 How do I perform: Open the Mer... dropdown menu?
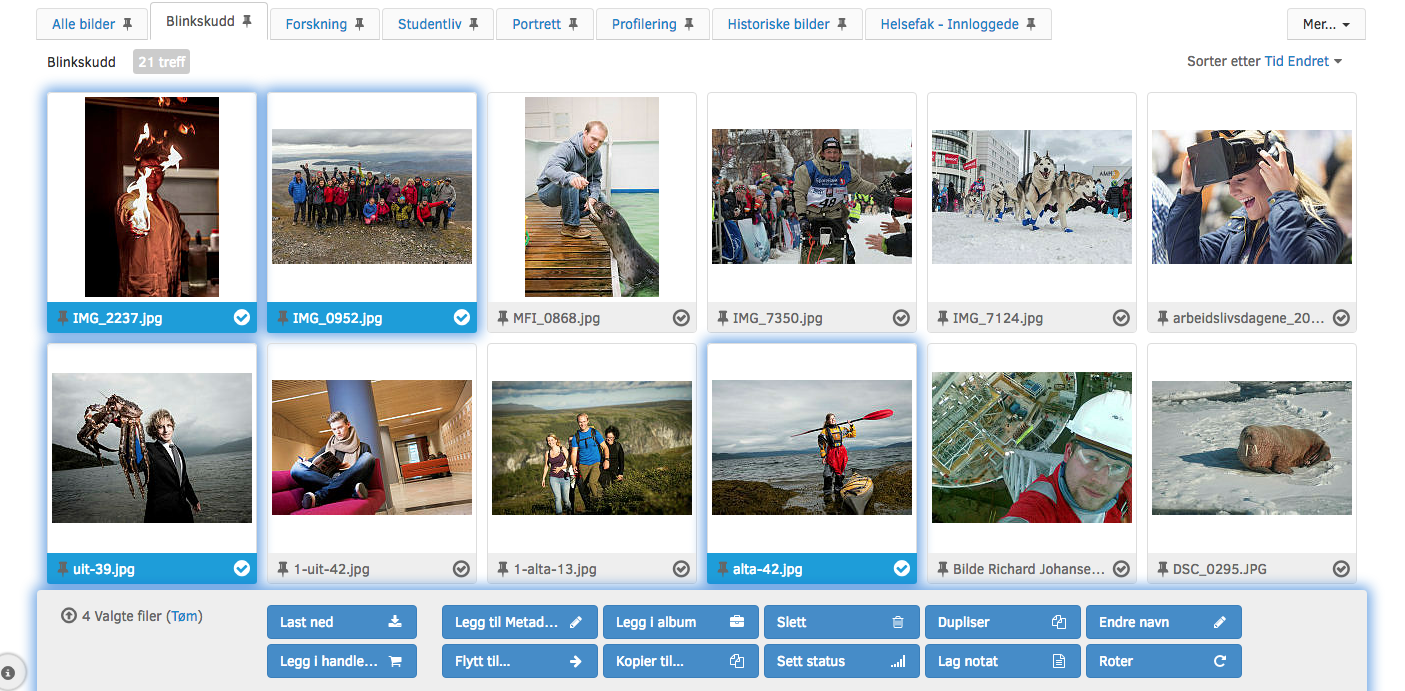[1326, 24]
